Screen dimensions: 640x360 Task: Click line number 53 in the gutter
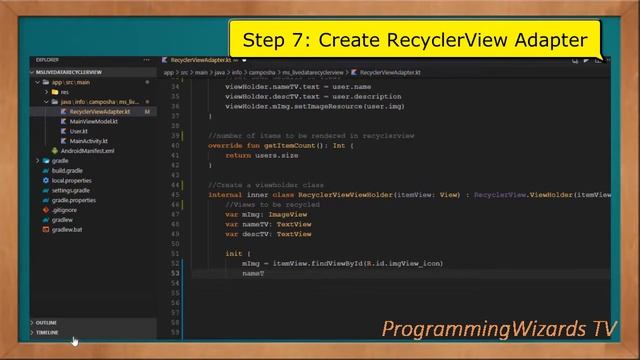[175, 273]
